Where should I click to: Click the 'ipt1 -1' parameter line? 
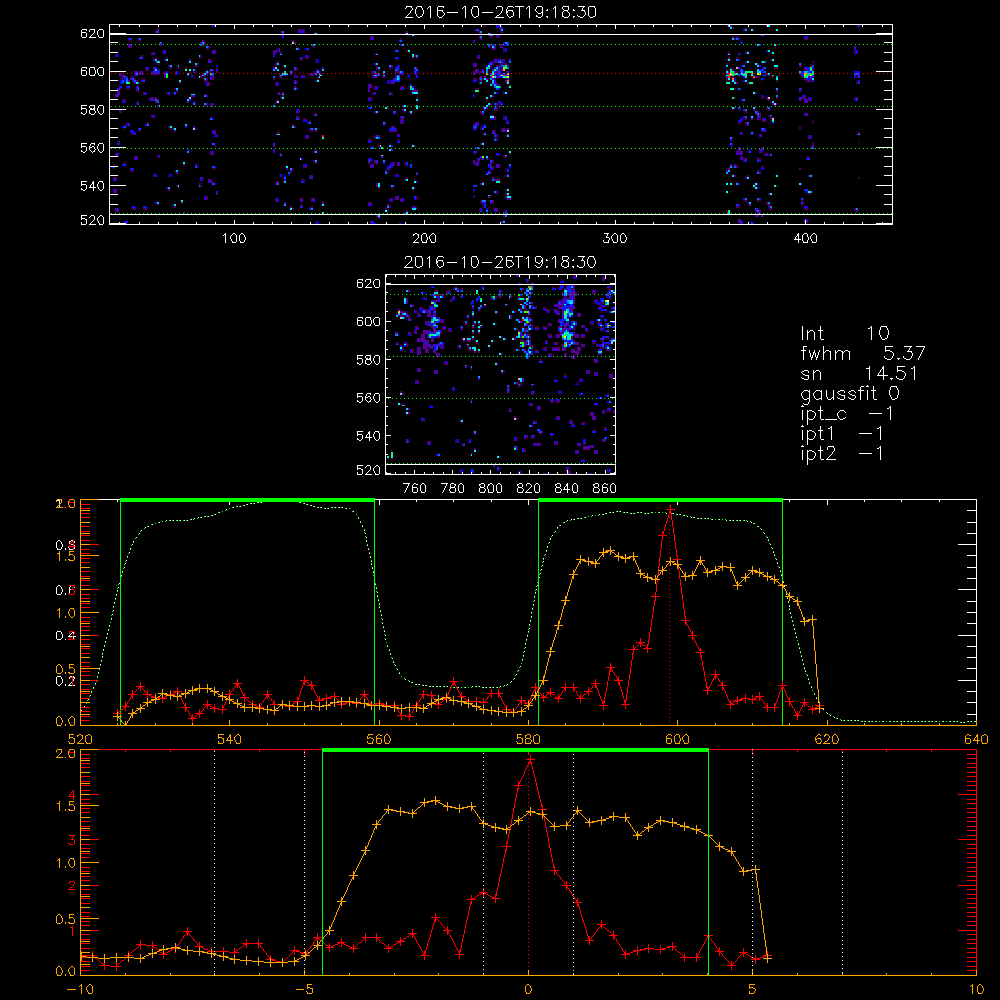(842, 434)
